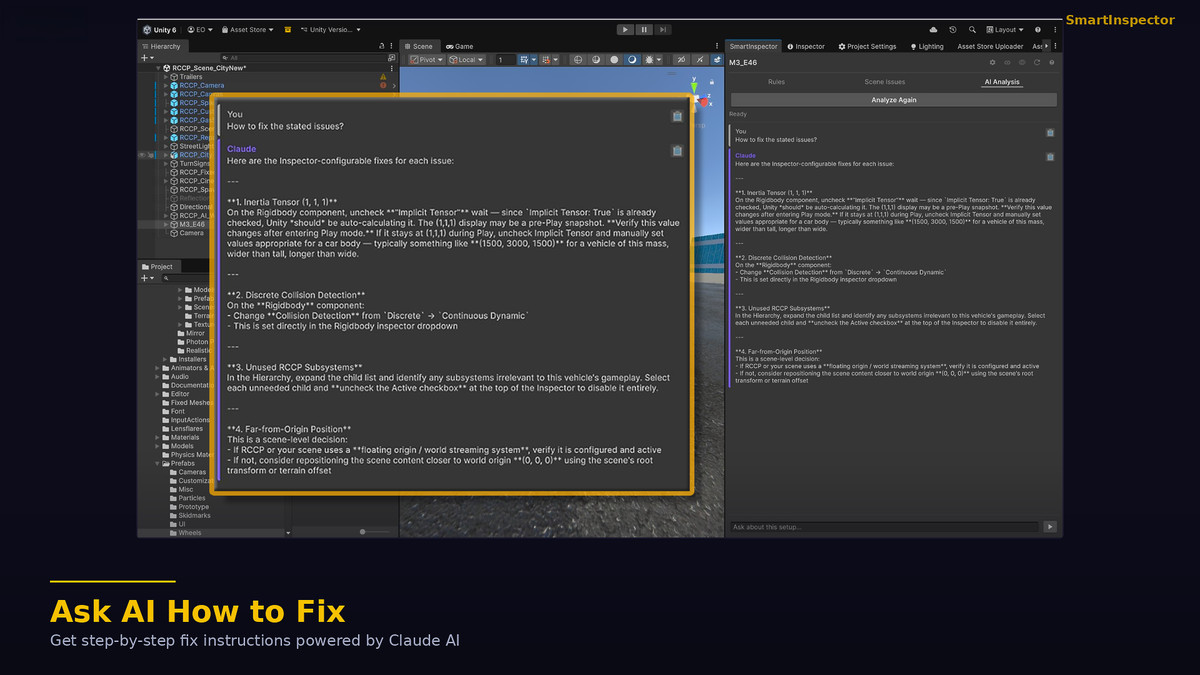
Task: Select Wireframe draw mode in Scene toolbar
Action: point(577,60)
